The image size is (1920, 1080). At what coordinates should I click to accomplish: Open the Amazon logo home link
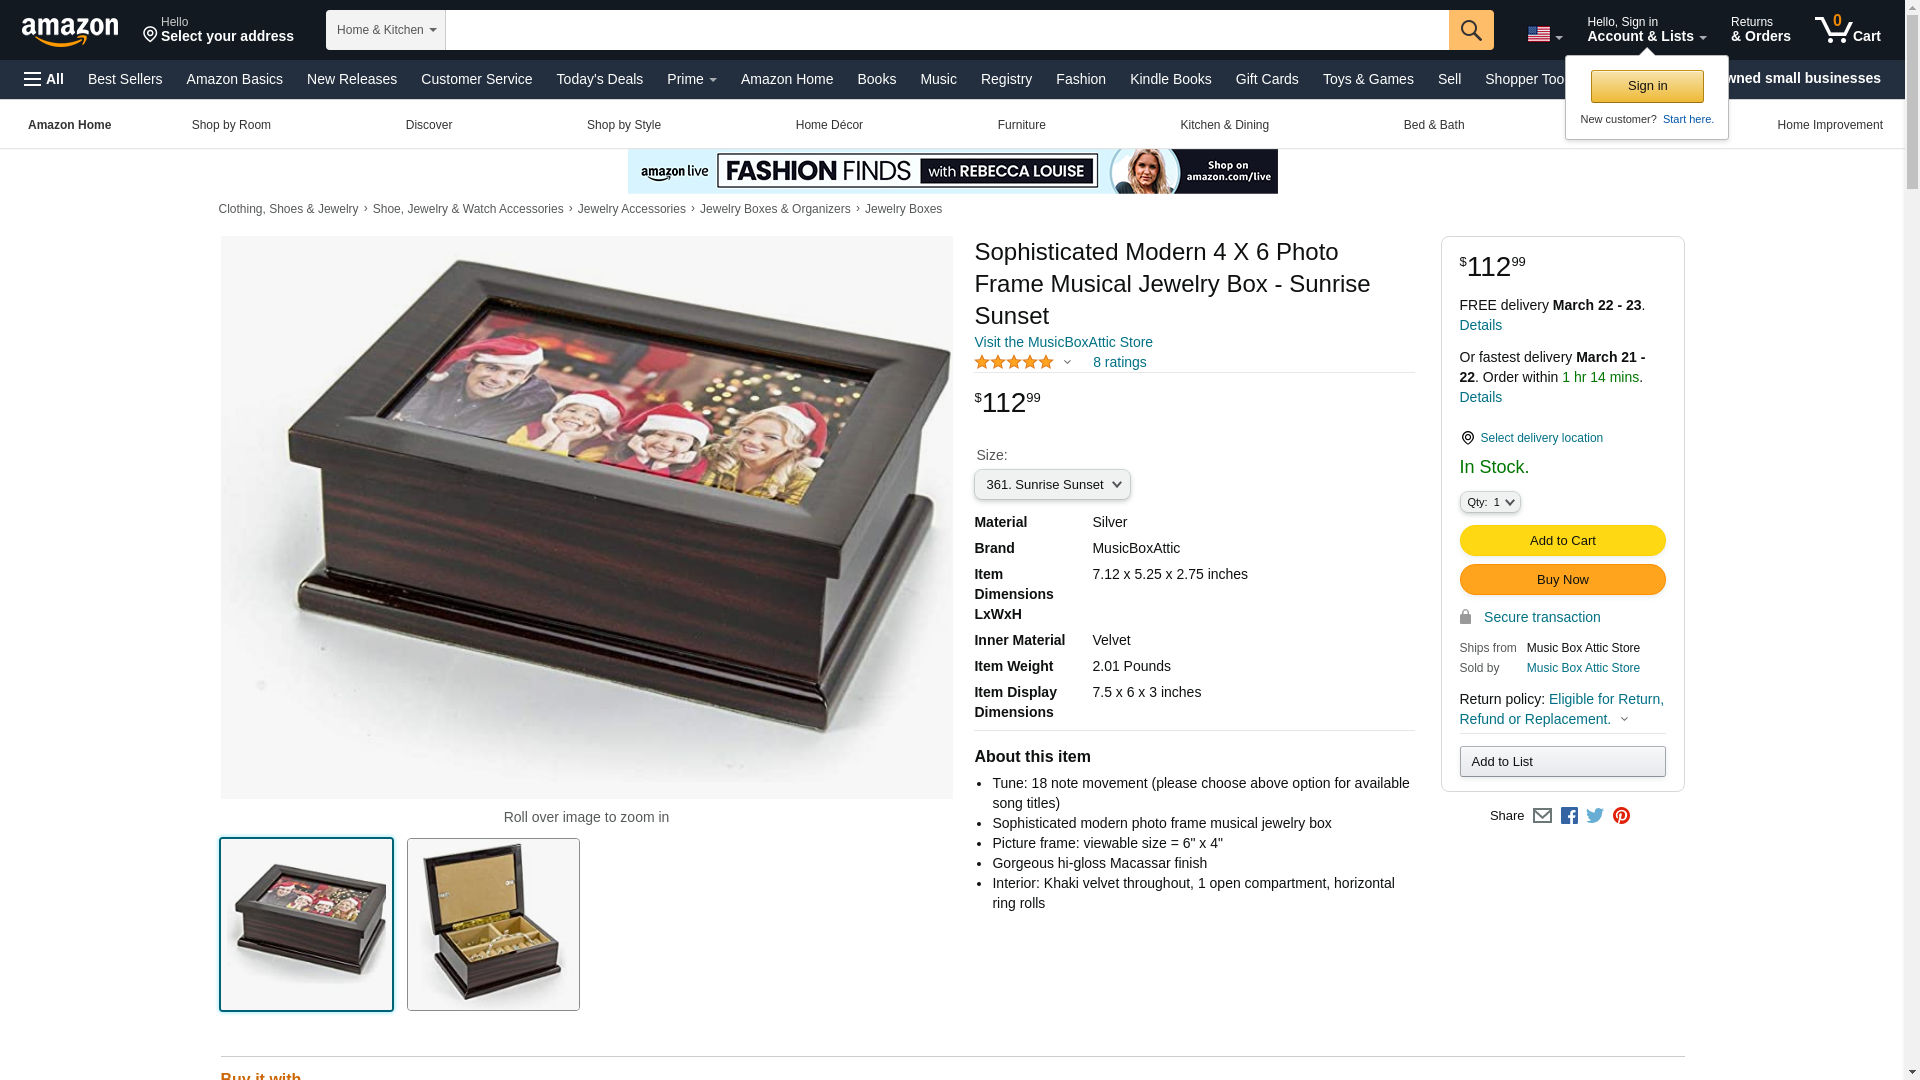[70, 31]
